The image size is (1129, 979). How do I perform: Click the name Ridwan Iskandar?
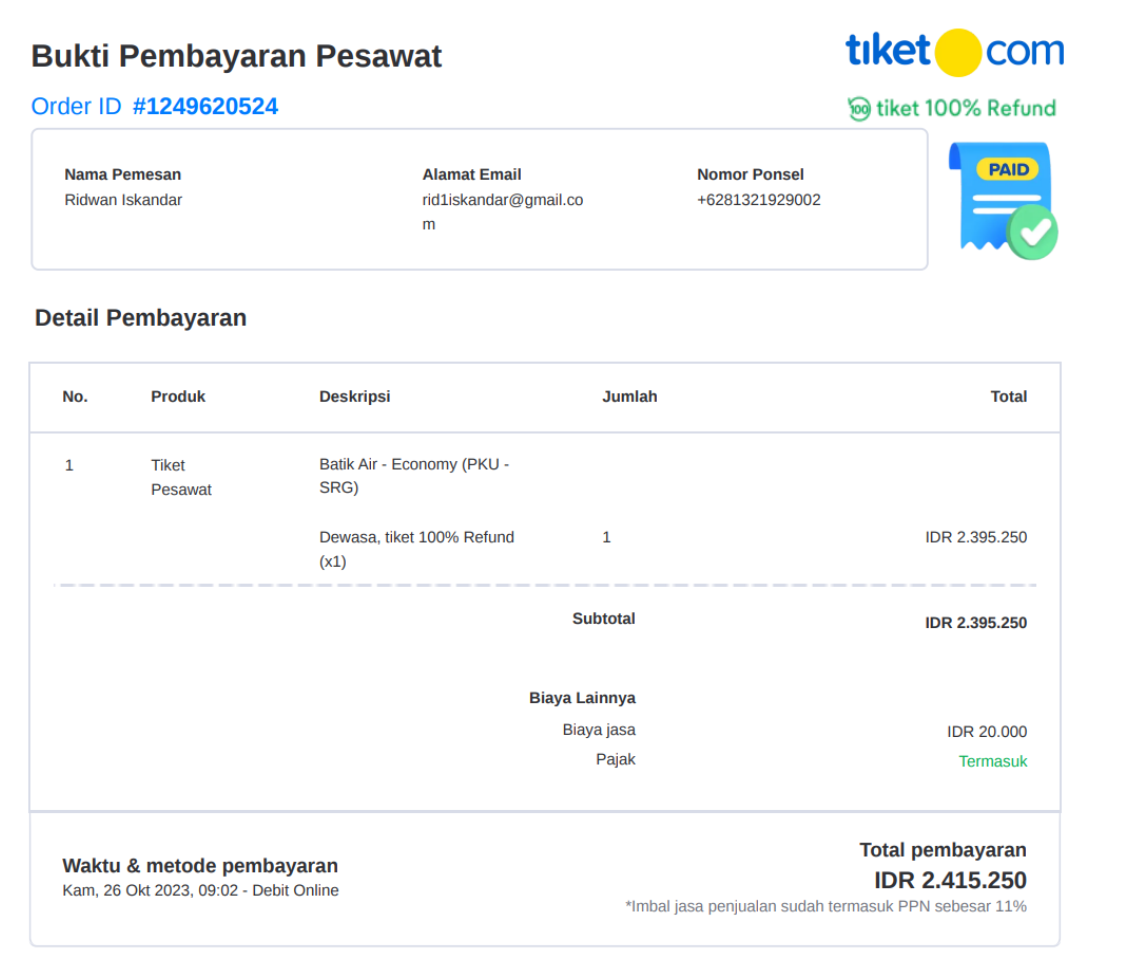(123, 200)
